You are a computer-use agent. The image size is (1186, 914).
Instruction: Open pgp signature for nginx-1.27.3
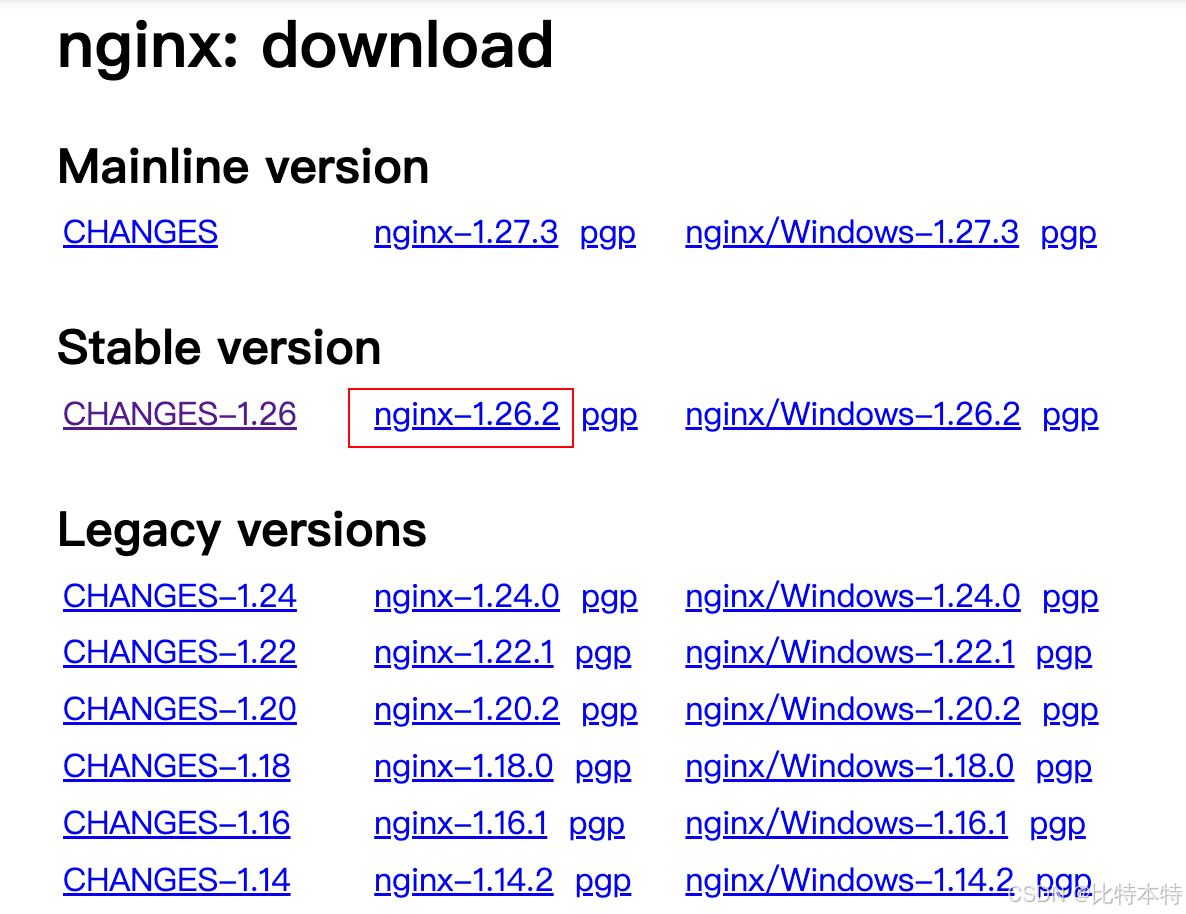pyautogui.click(x=607, y=234)
